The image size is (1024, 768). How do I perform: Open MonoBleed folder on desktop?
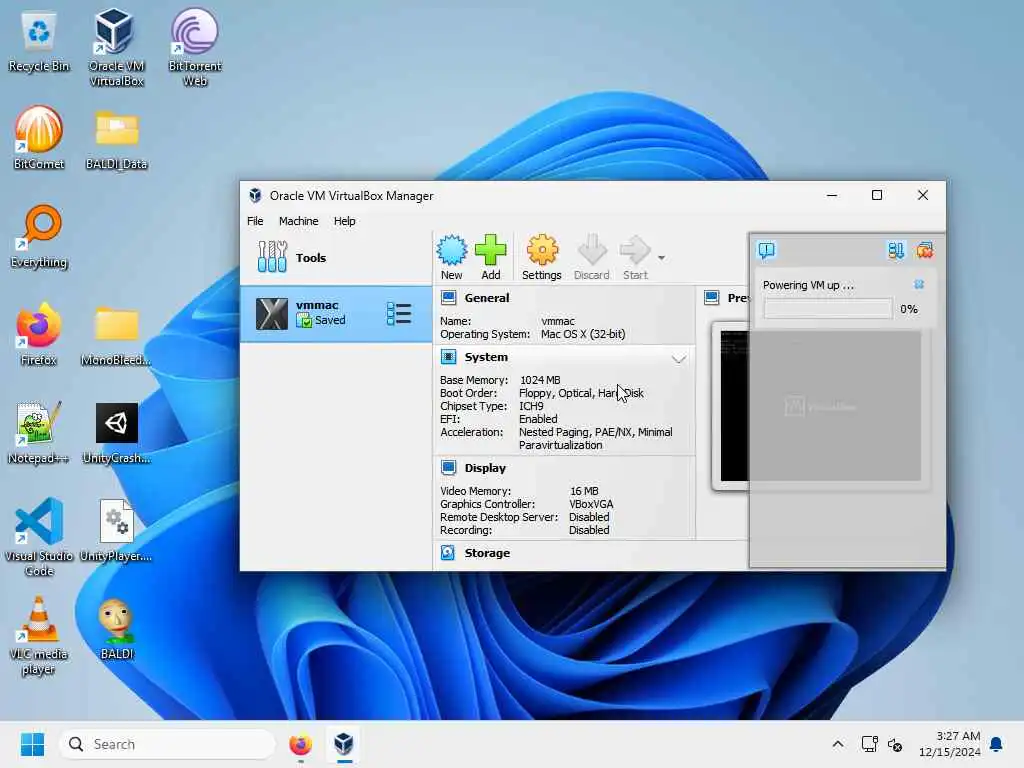tap(116, 336)
